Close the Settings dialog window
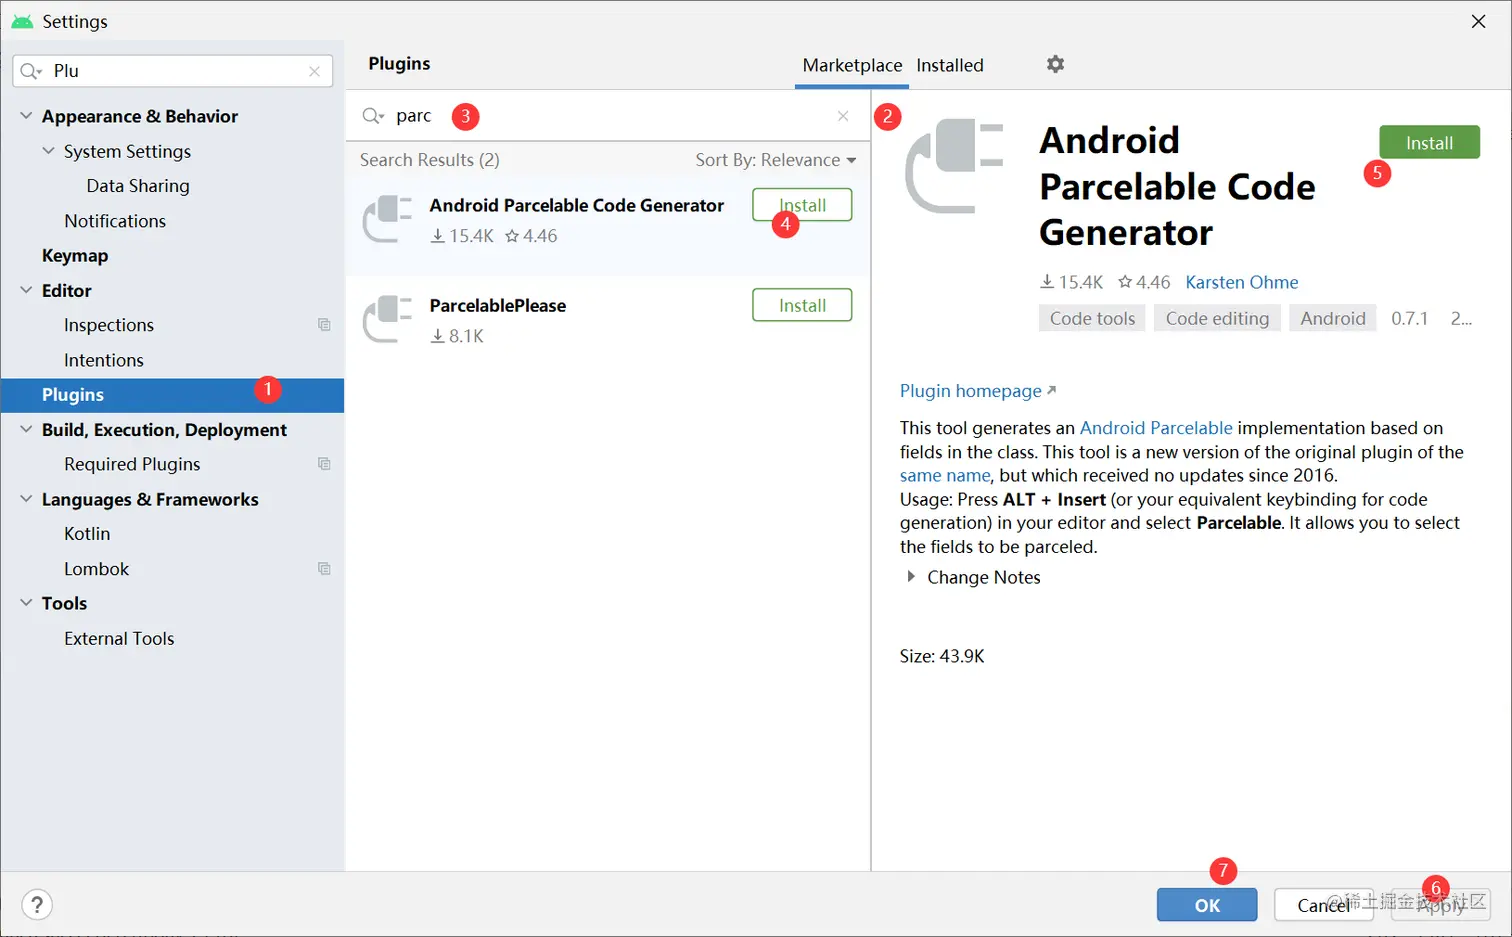This screenshot has height=937, width=1512. point(1478,21)
